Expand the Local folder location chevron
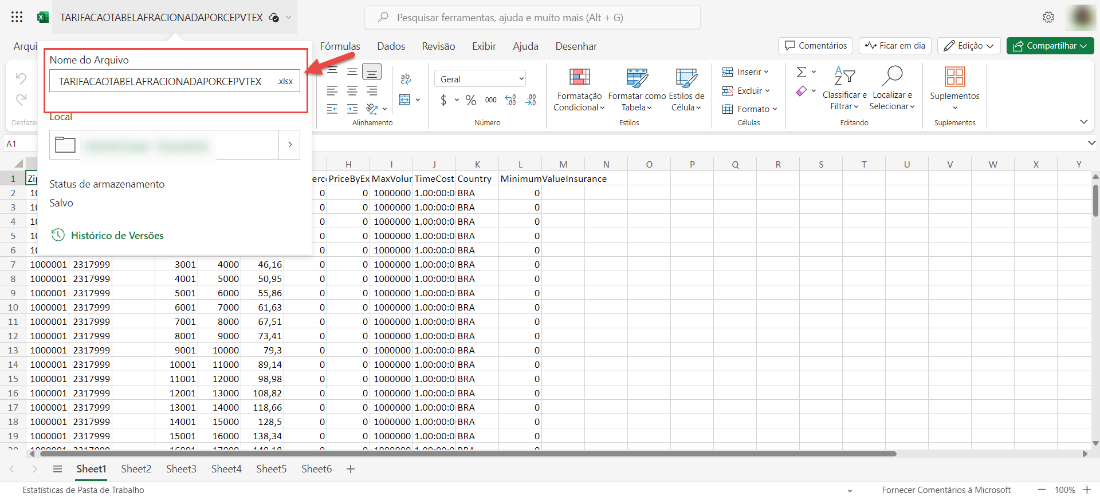The width and height of the screenshot is (1100, 497). click(x=289, y=145)
